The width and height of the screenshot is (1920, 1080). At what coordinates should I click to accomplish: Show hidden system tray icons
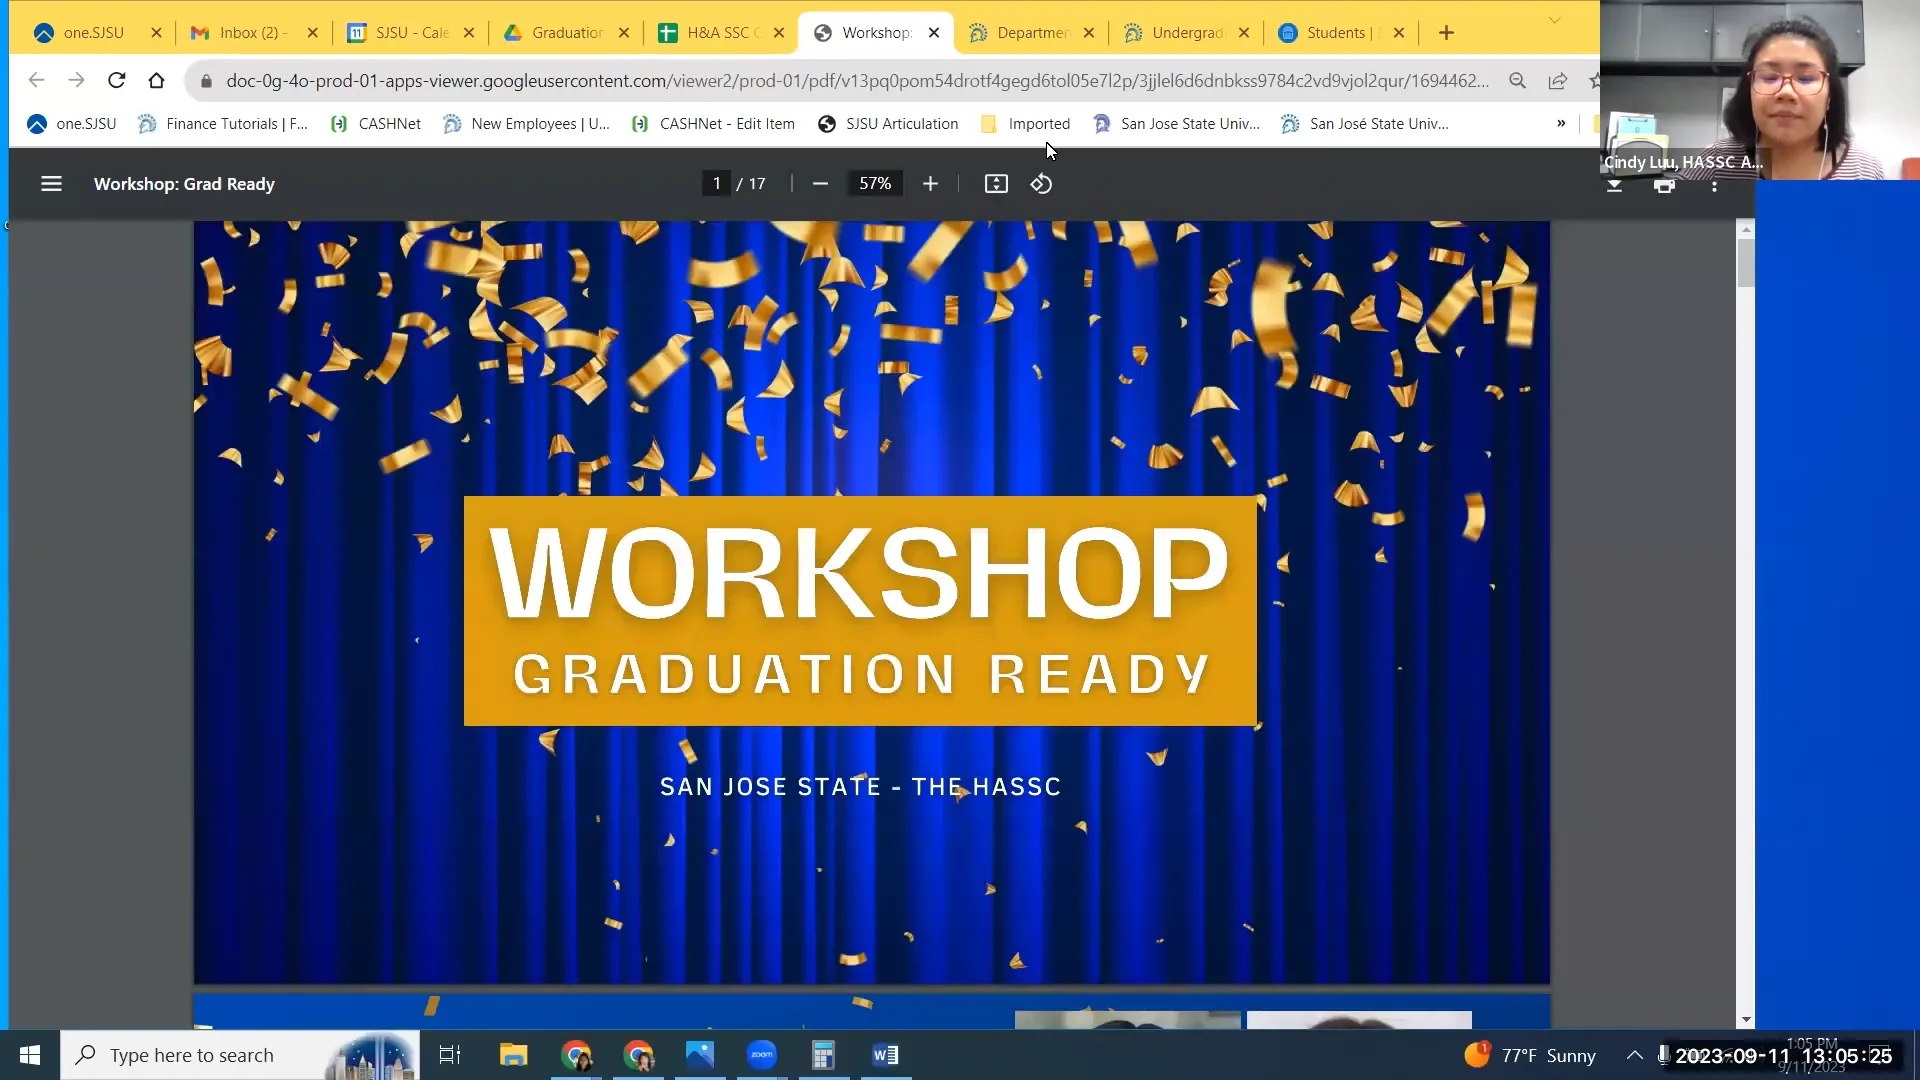point(1634,1055)
